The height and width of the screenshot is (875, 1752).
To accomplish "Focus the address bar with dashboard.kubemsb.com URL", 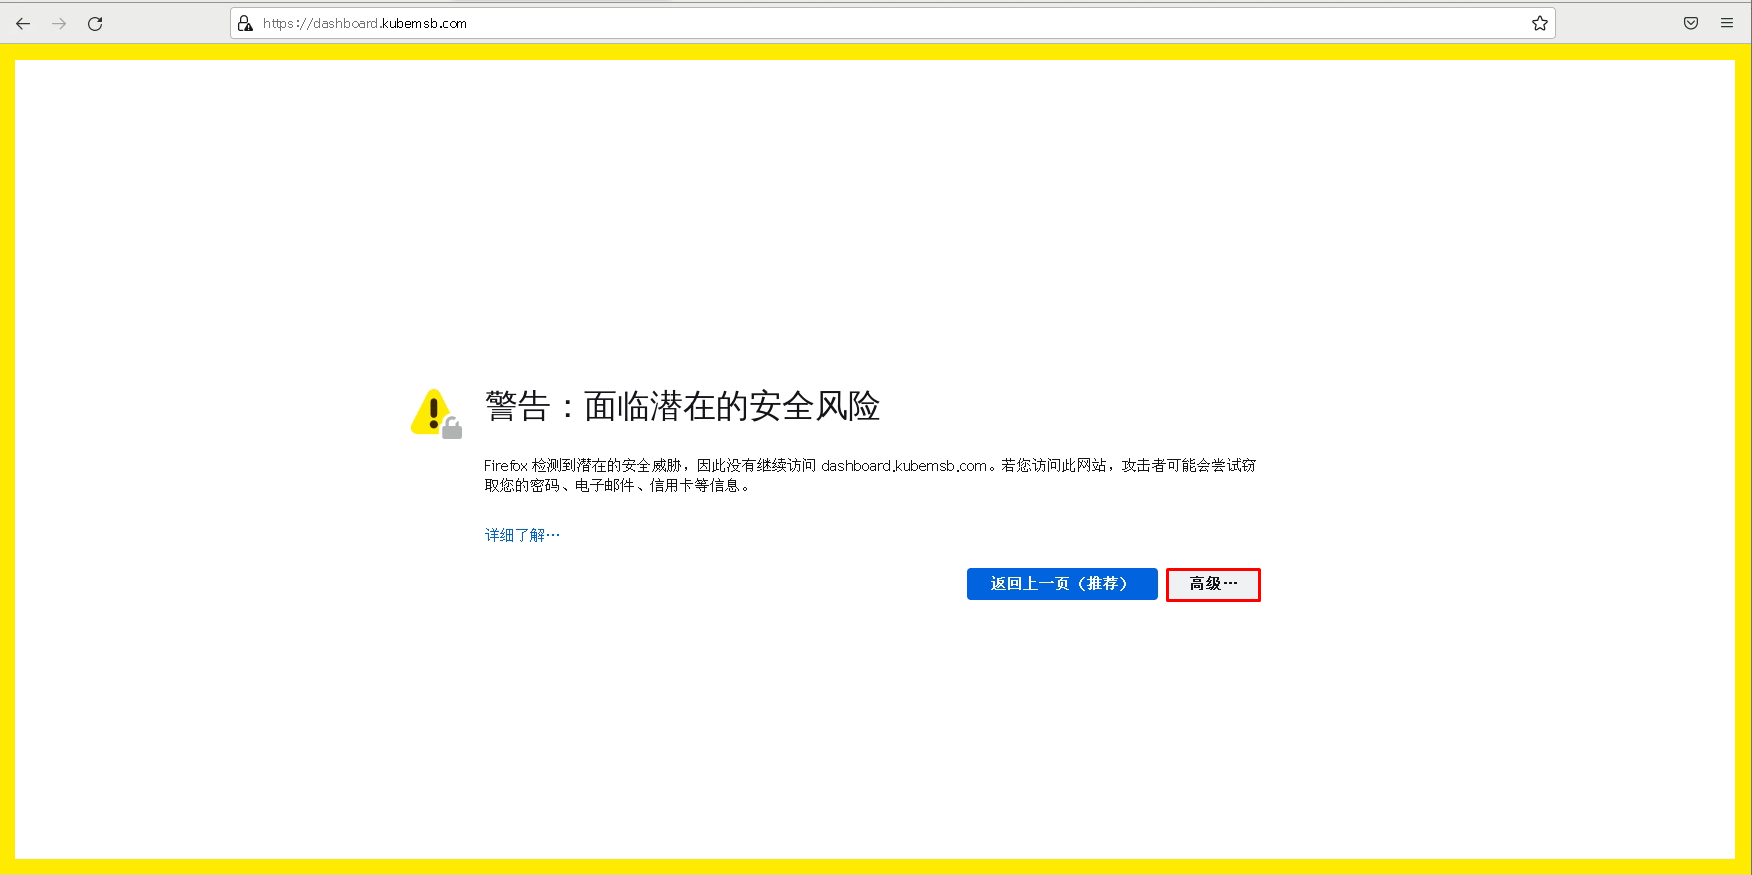I will pos(892,23).
